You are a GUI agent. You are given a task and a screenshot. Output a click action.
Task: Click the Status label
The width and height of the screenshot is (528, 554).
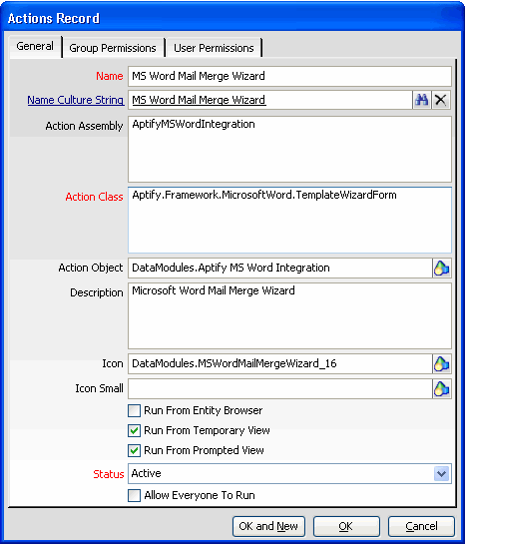click(x=108, y=474)
